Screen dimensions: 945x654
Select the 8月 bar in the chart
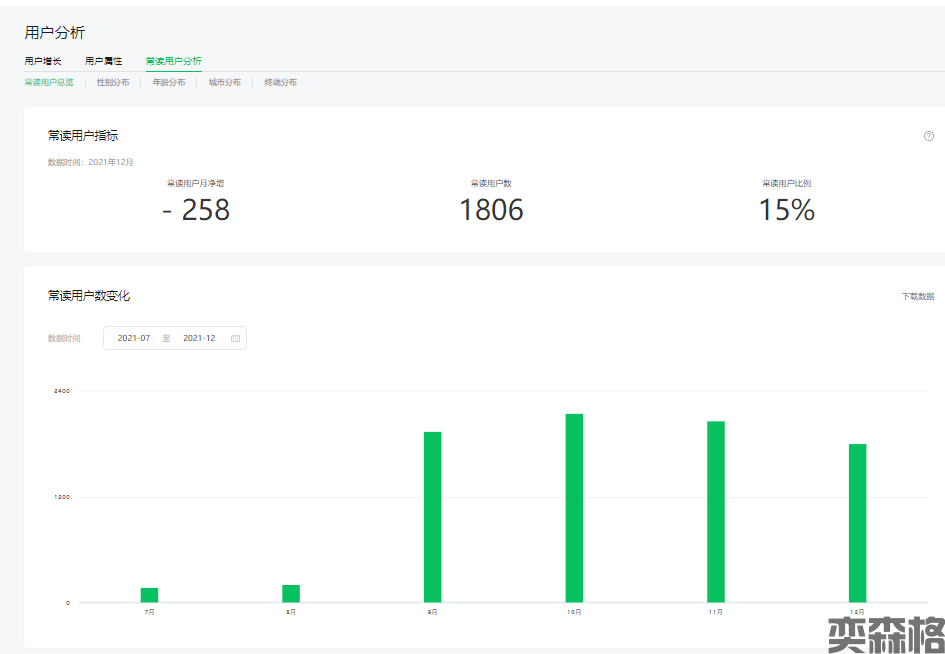pos(291,593)
